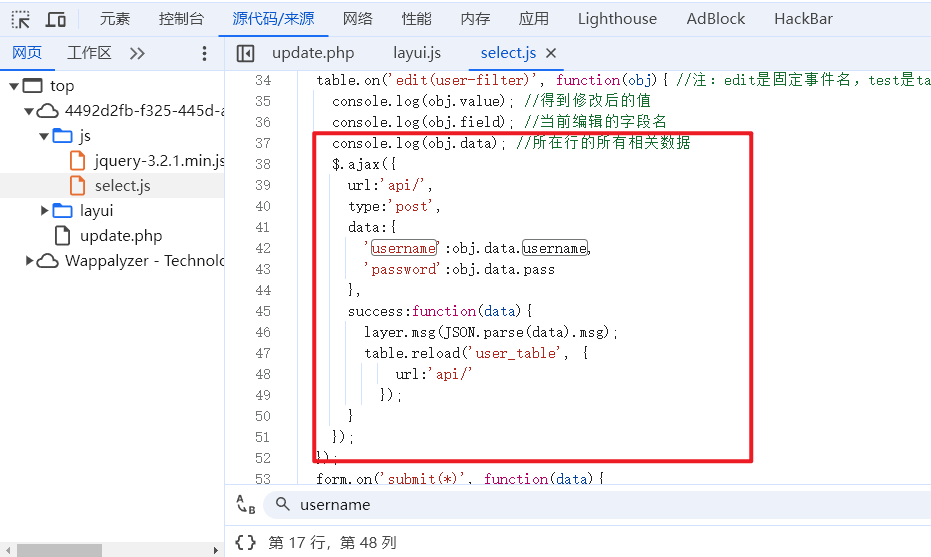Select update.php in the file tree
Image resolution: width=931 pixels, height=557 pixels.
(x=120, y=236)
